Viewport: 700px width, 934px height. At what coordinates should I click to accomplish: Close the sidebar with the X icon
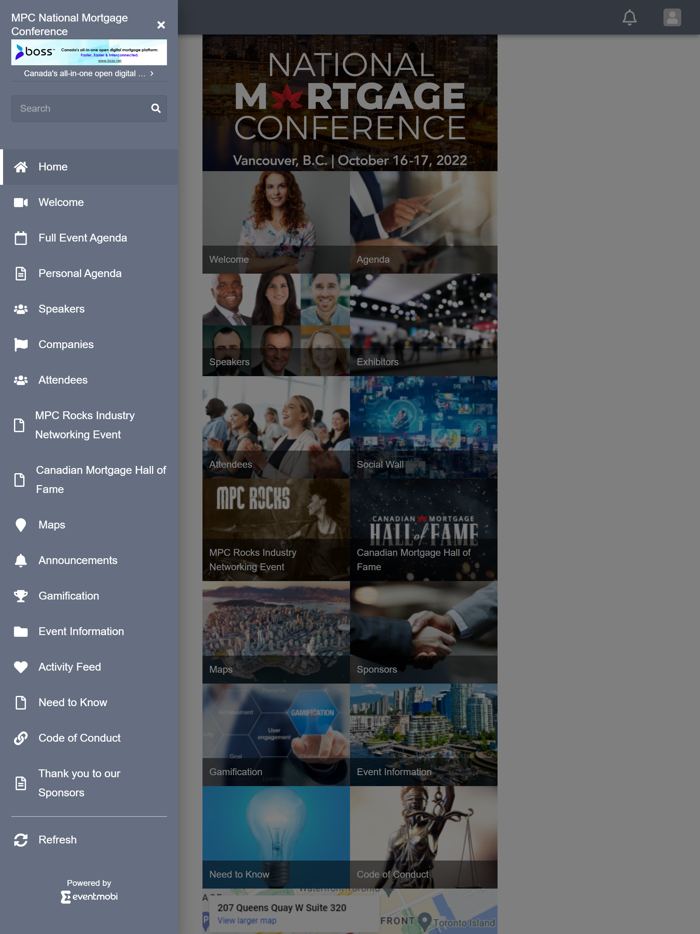click(161, 25)
